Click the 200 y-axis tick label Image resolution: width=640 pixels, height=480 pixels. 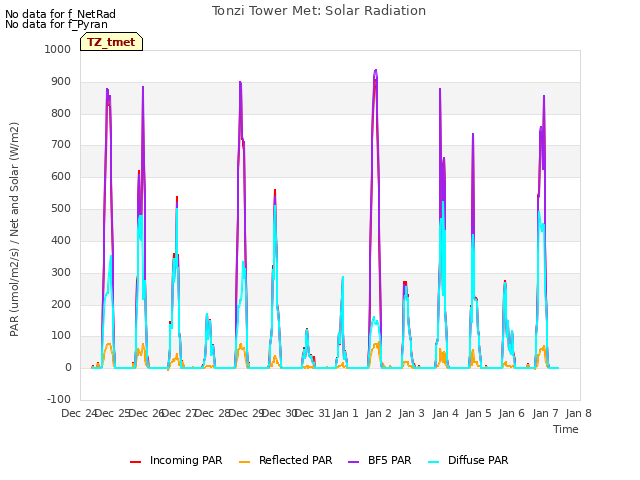pyautogui.click(x=61, y=304)
